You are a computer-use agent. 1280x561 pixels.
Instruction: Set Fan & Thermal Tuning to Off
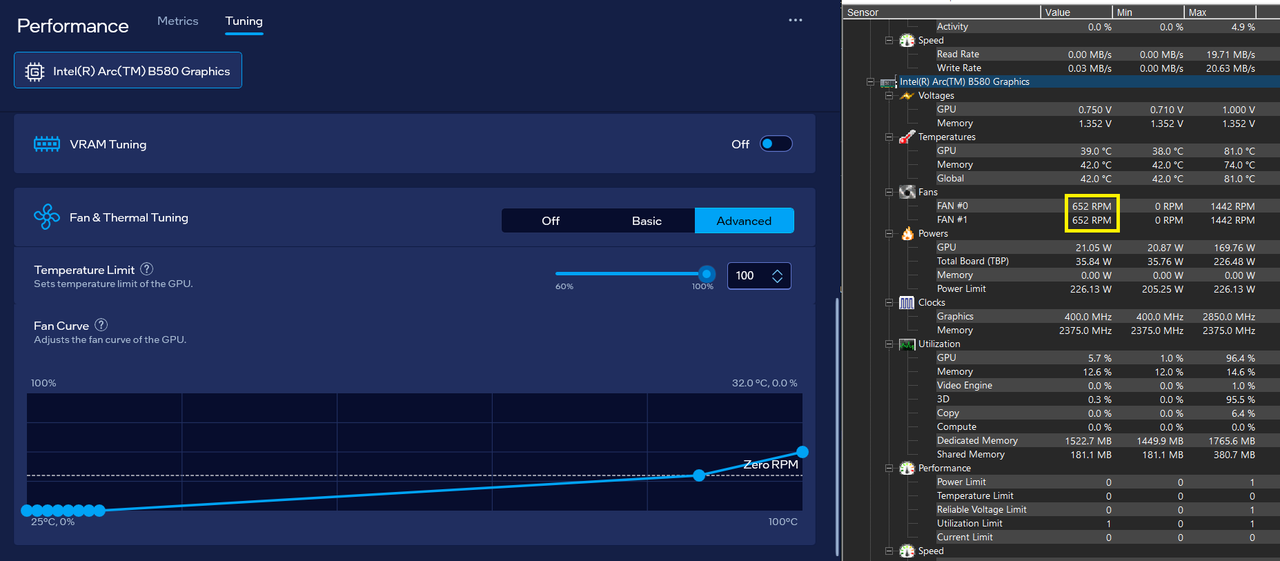[x=550, y=220]
